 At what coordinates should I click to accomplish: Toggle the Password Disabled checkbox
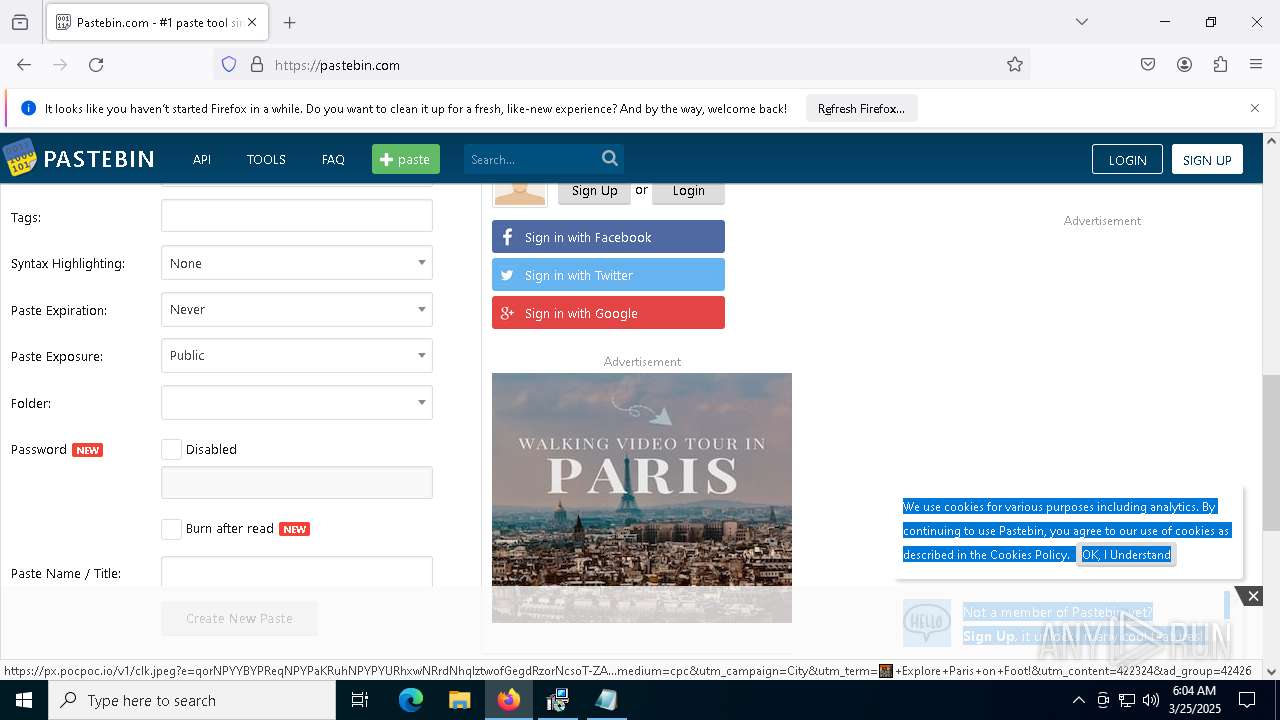172,449
